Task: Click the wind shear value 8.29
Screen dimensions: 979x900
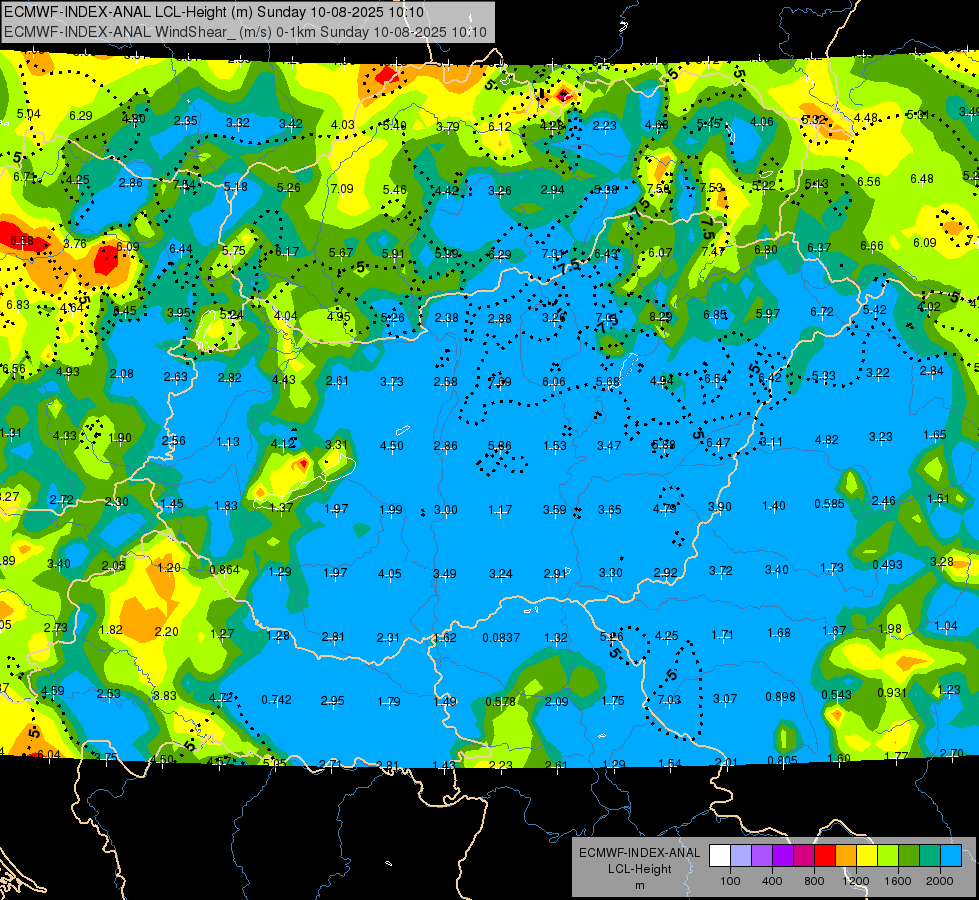Action: pyautogui.click(x=661, y=317)
